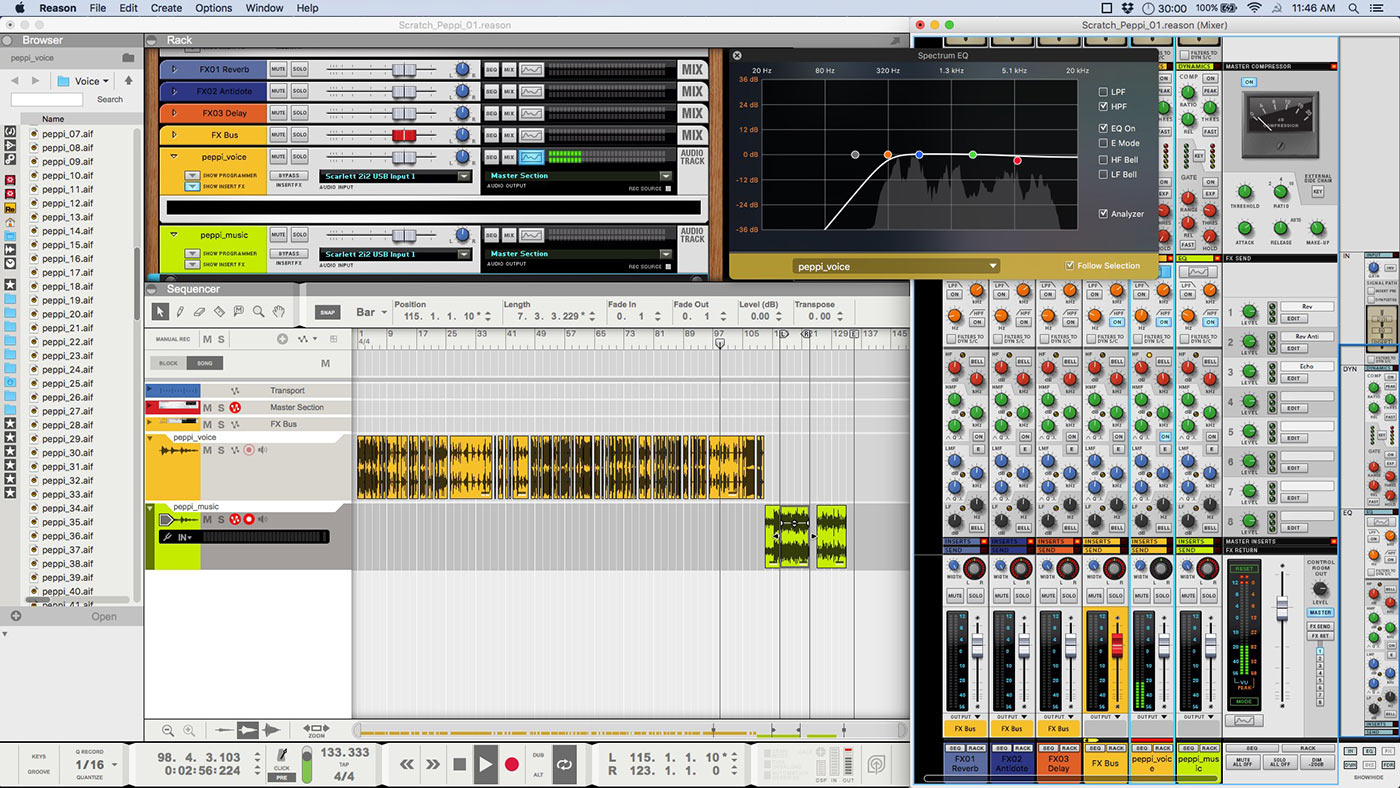
Task: Switch to BLOCK mode button
Action: (168, 363)
